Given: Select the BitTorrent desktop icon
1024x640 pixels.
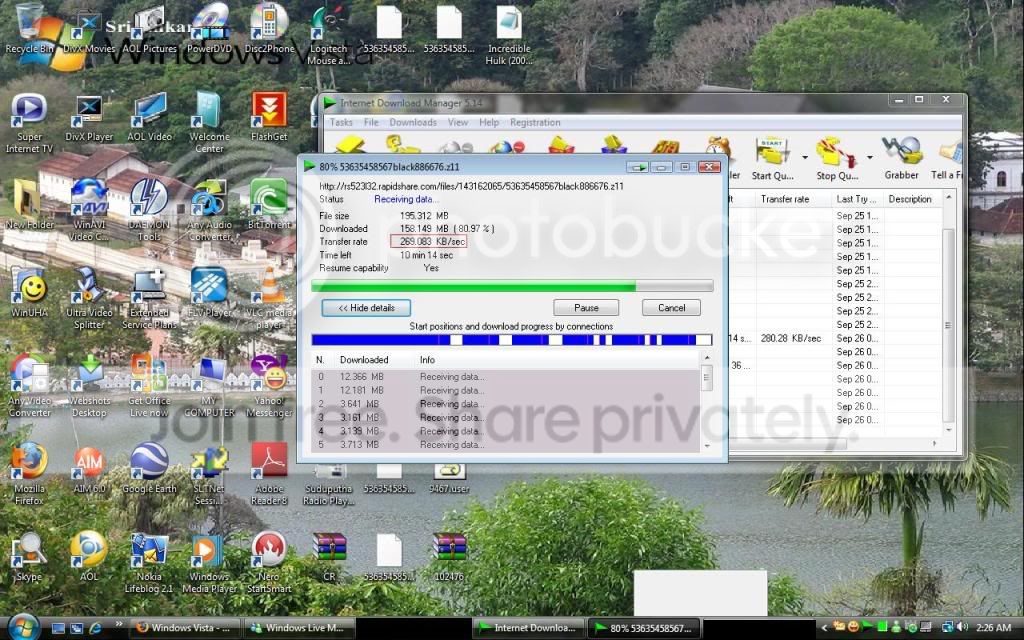Looking at the screenshot, I should coord(269,204).
